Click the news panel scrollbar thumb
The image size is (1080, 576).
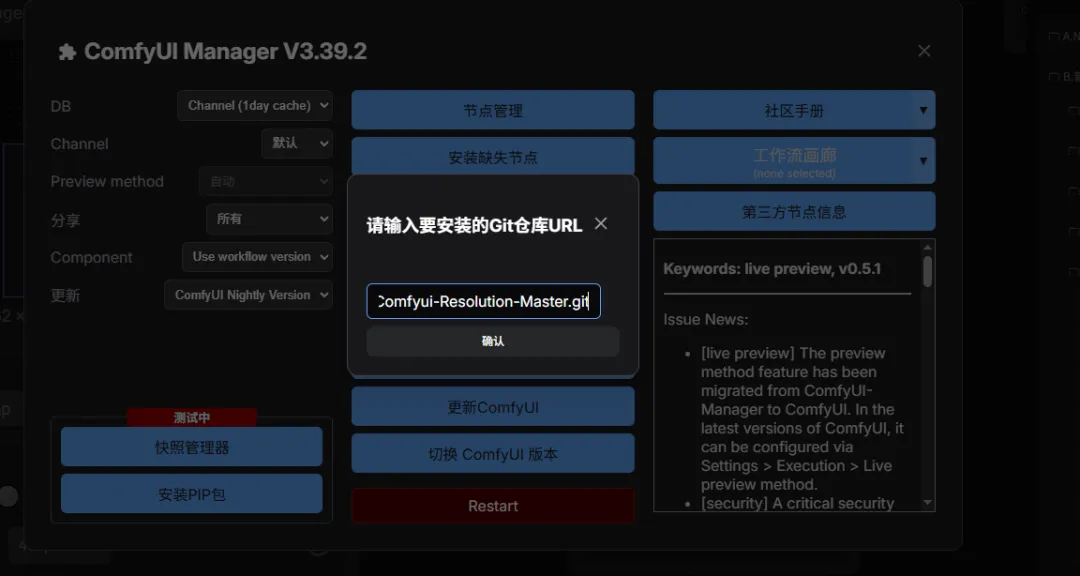(928, 271)
